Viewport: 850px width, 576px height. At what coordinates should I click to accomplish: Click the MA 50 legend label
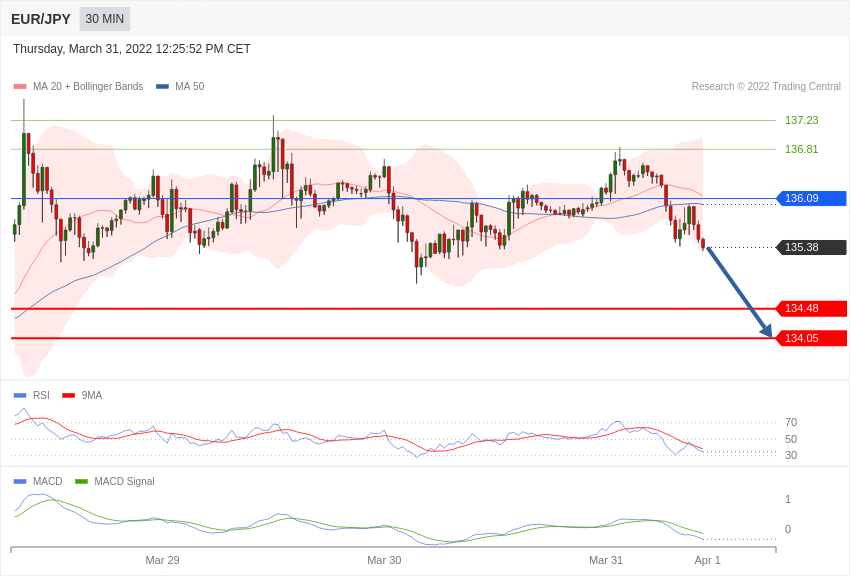point(190,87)
